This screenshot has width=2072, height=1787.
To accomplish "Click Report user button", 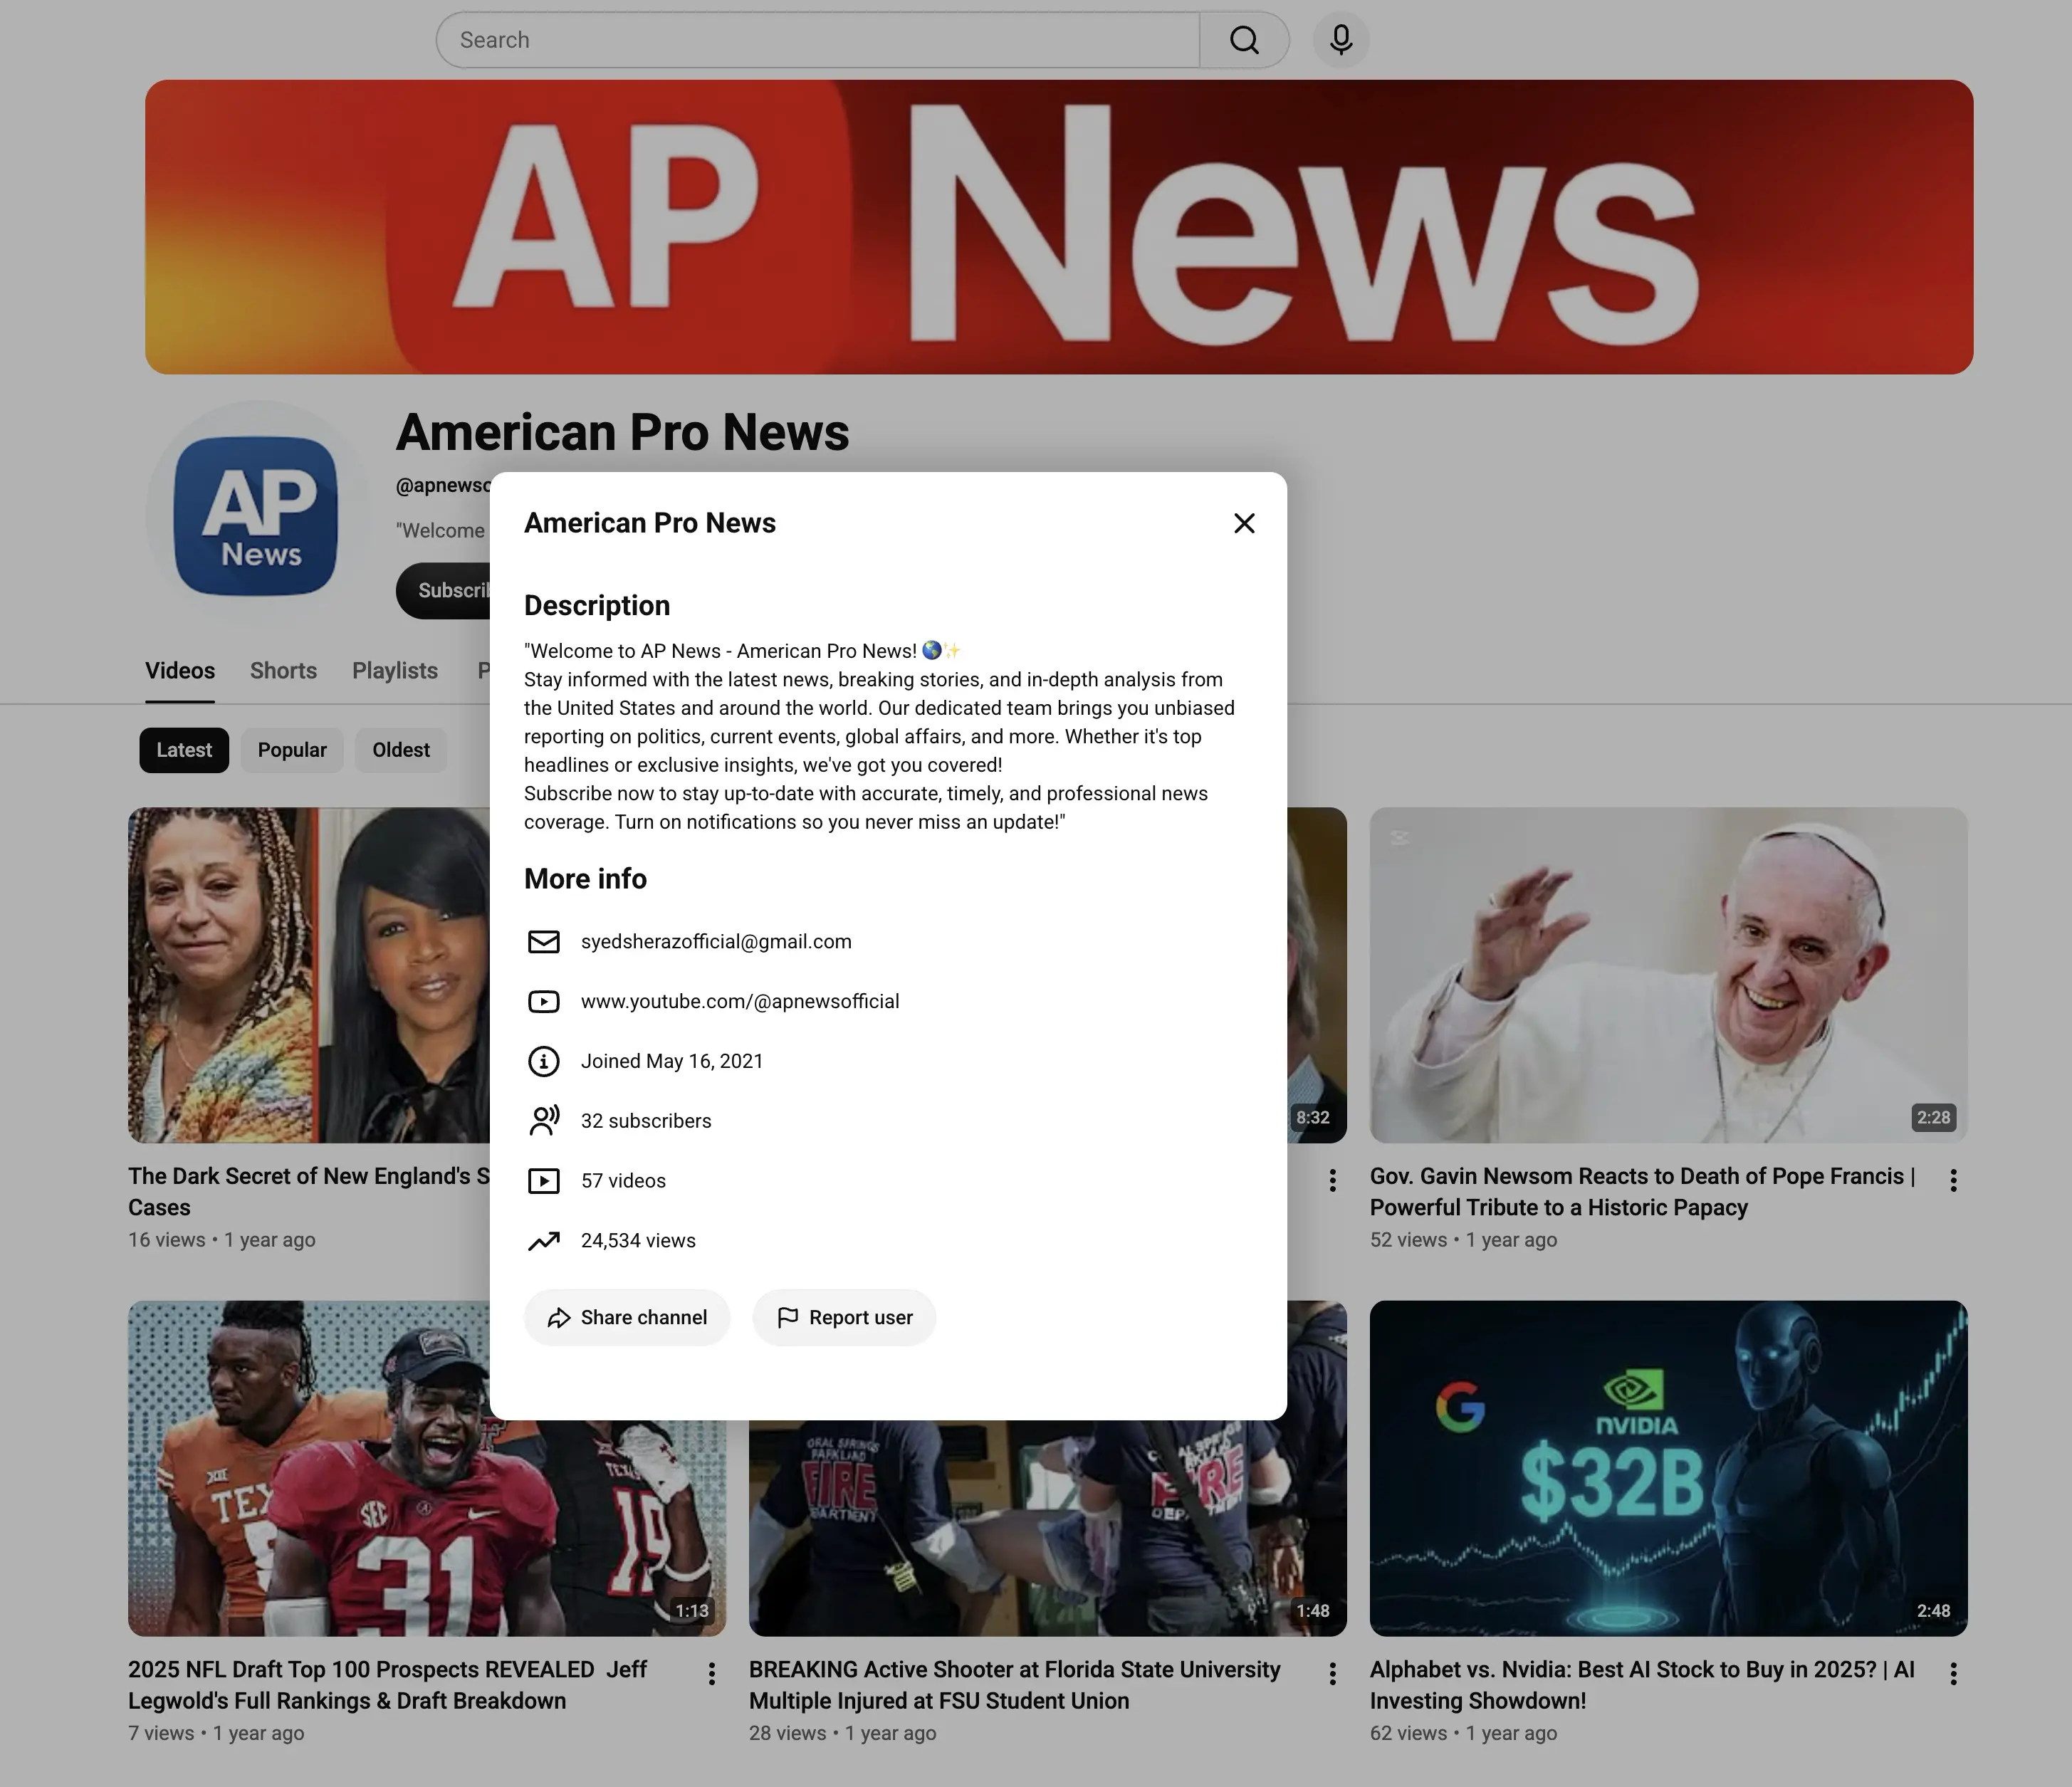I will click(x=844, y=1318).
